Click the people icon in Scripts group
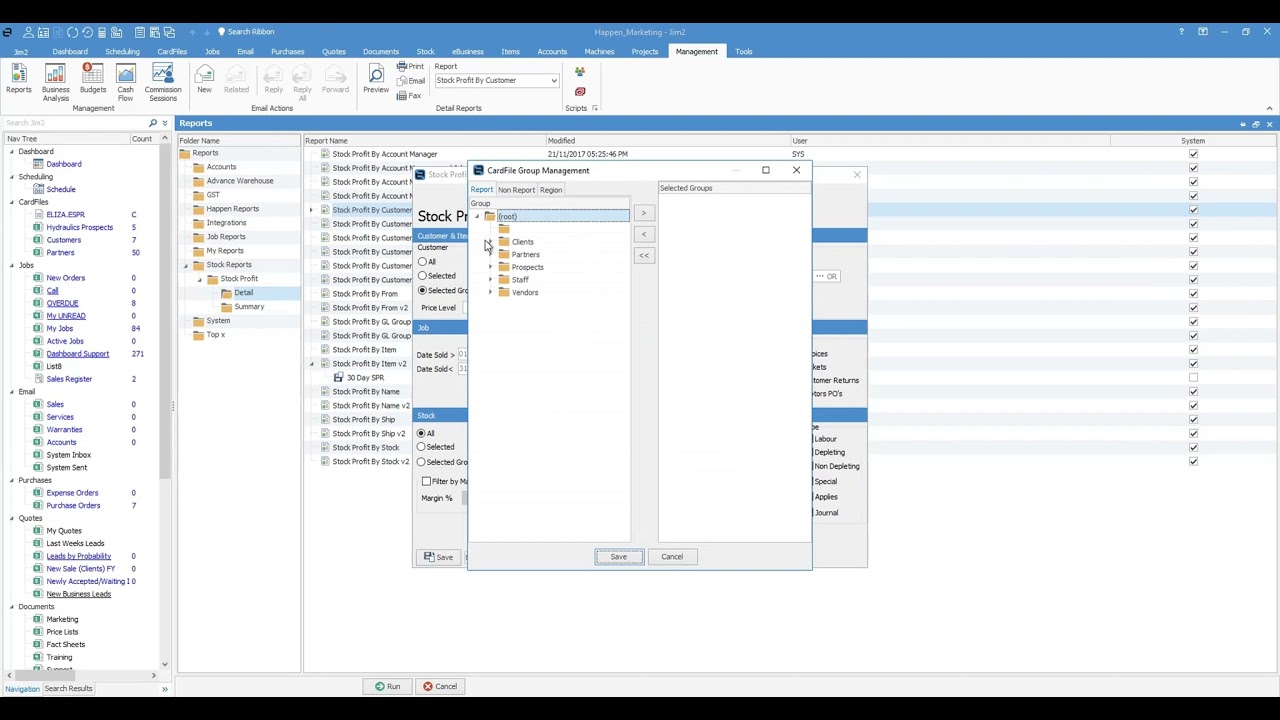 point(580,72)
